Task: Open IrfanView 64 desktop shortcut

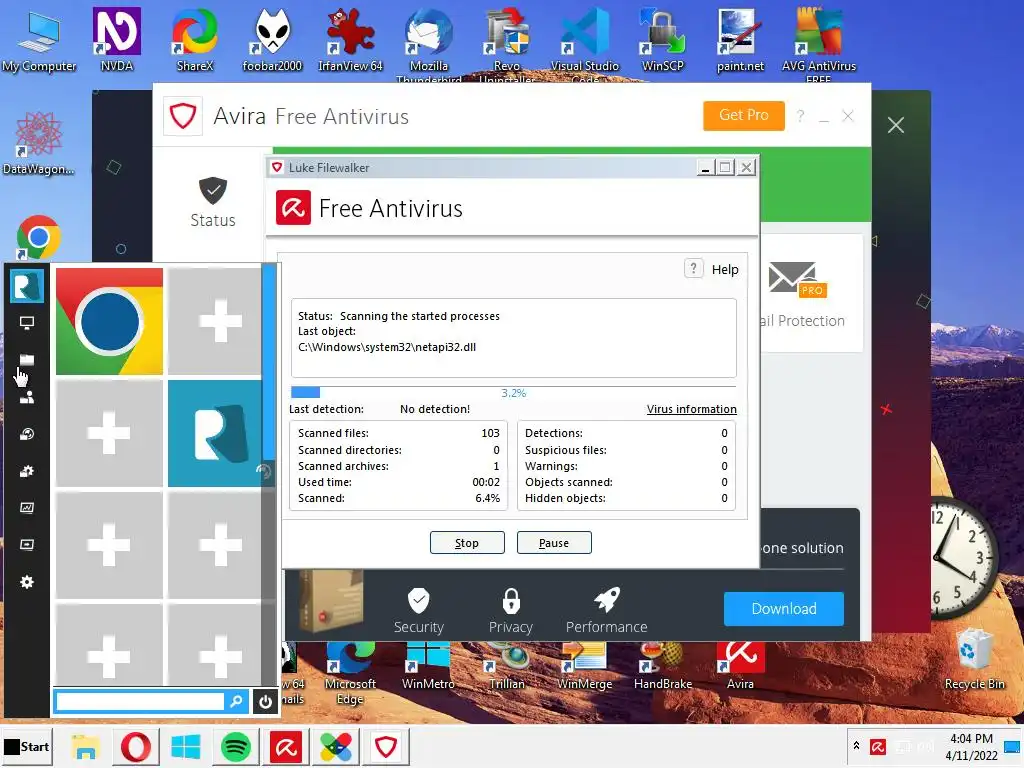Action: 350,39
